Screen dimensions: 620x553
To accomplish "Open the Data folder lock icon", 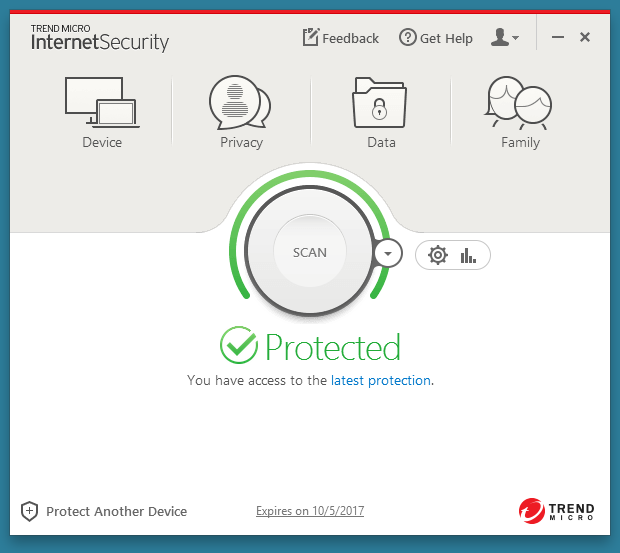I will point(380,101).
